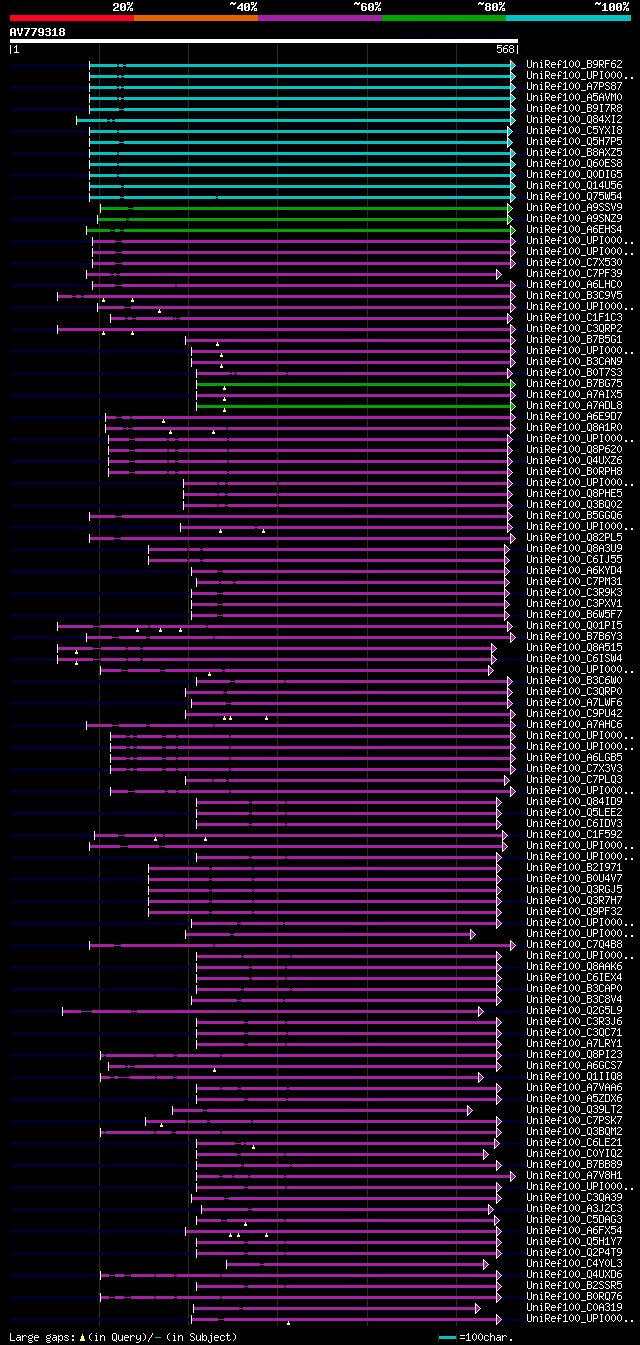Select the UniRef100_A6FX54 label
The width and height of the screenshot is (640, 1345).
[574, 1231]
